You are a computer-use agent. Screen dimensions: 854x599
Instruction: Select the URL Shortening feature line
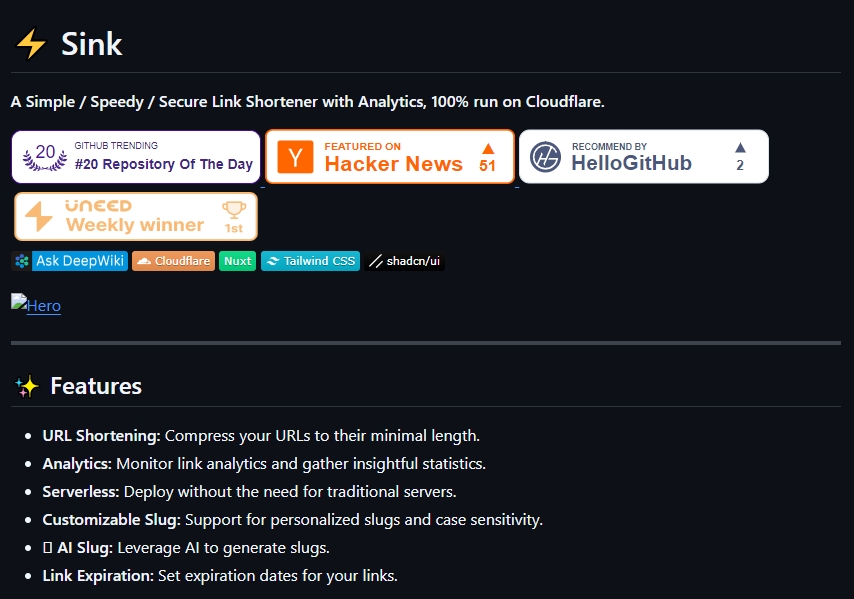tap(261, 436)
